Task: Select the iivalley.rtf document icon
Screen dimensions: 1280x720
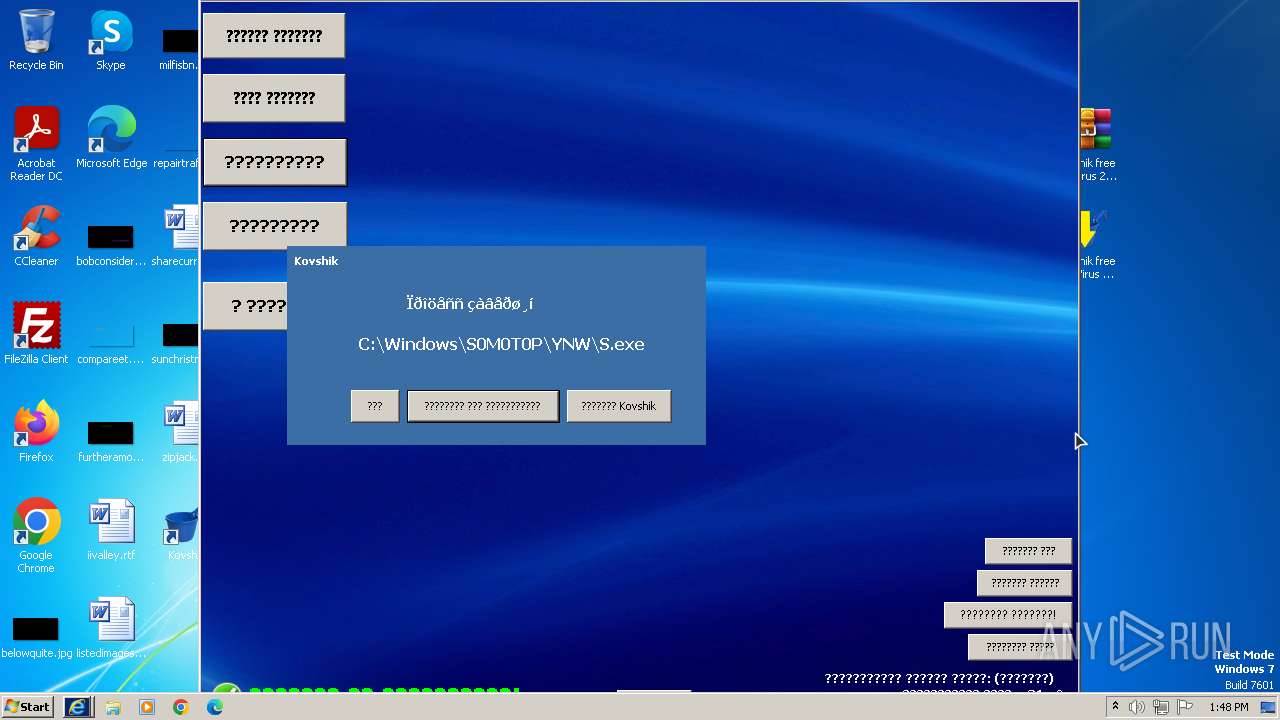Action: (x=111, y=530)
